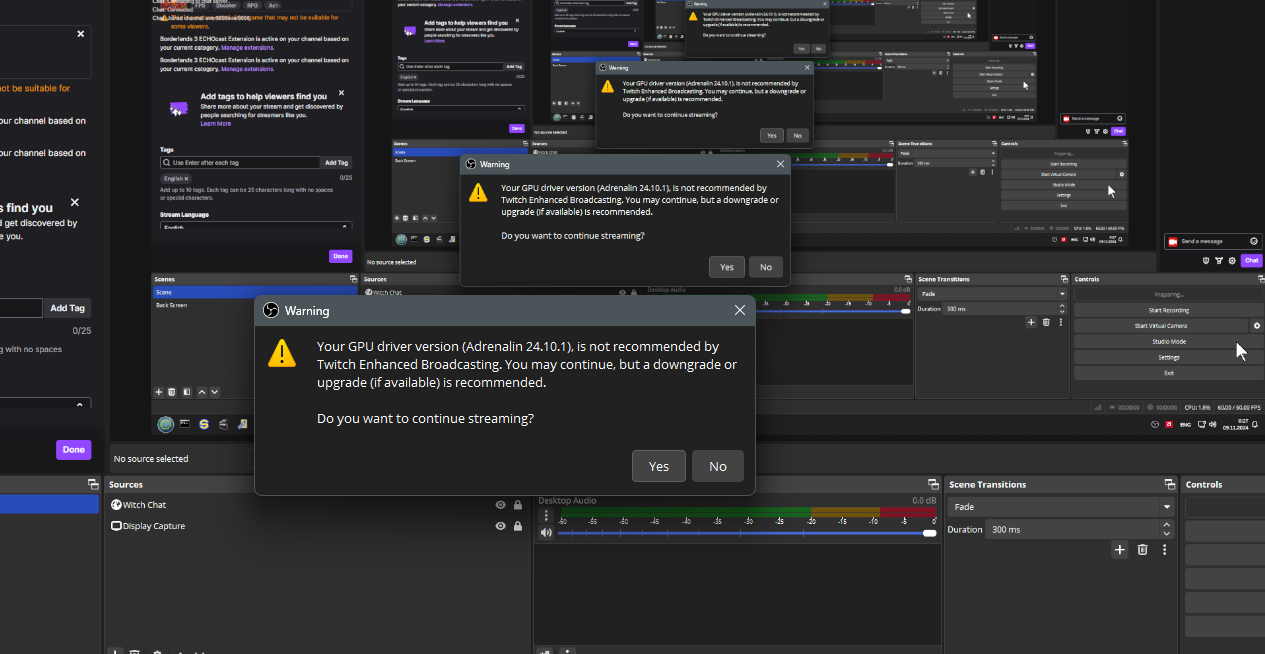Click Start Recording in largest preview Controls panel

coord(1168,310)
